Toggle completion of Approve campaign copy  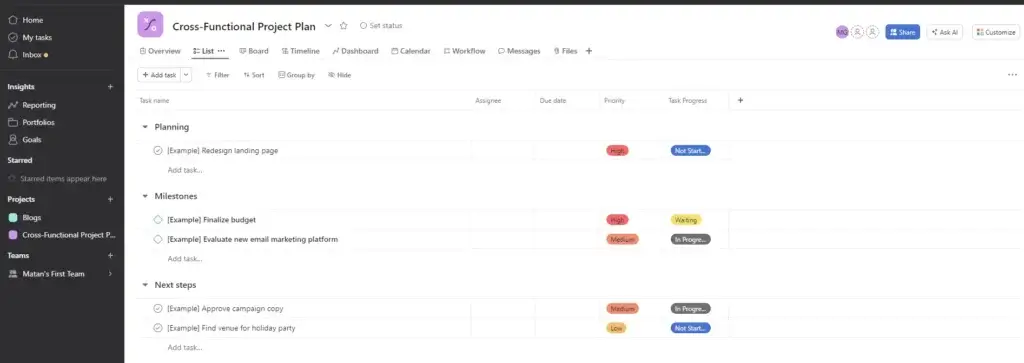pos(157,309)
